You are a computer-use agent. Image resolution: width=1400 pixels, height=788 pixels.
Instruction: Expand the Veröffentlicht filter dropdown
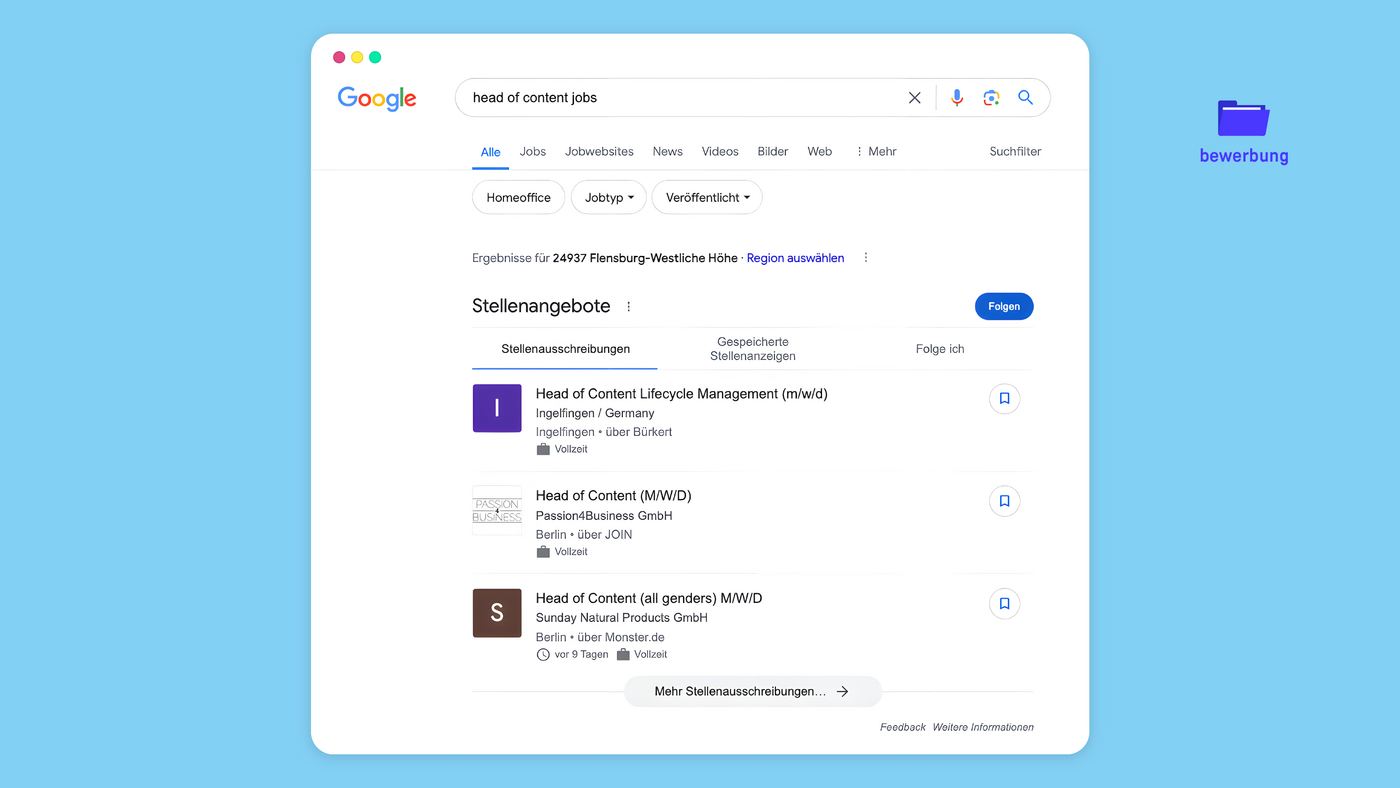pyautogui.click(x=707, y=198)
